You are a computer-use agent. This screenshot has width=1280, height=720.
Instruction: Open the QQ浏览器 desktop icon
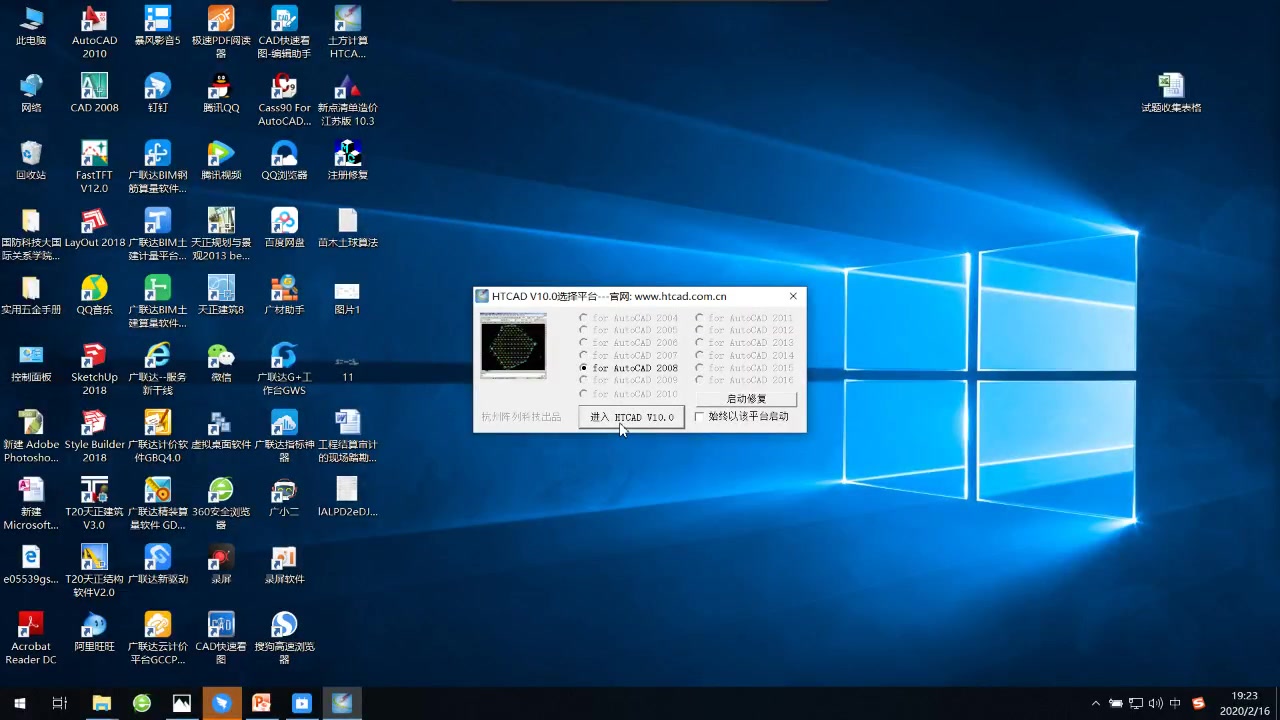point(284,160)
